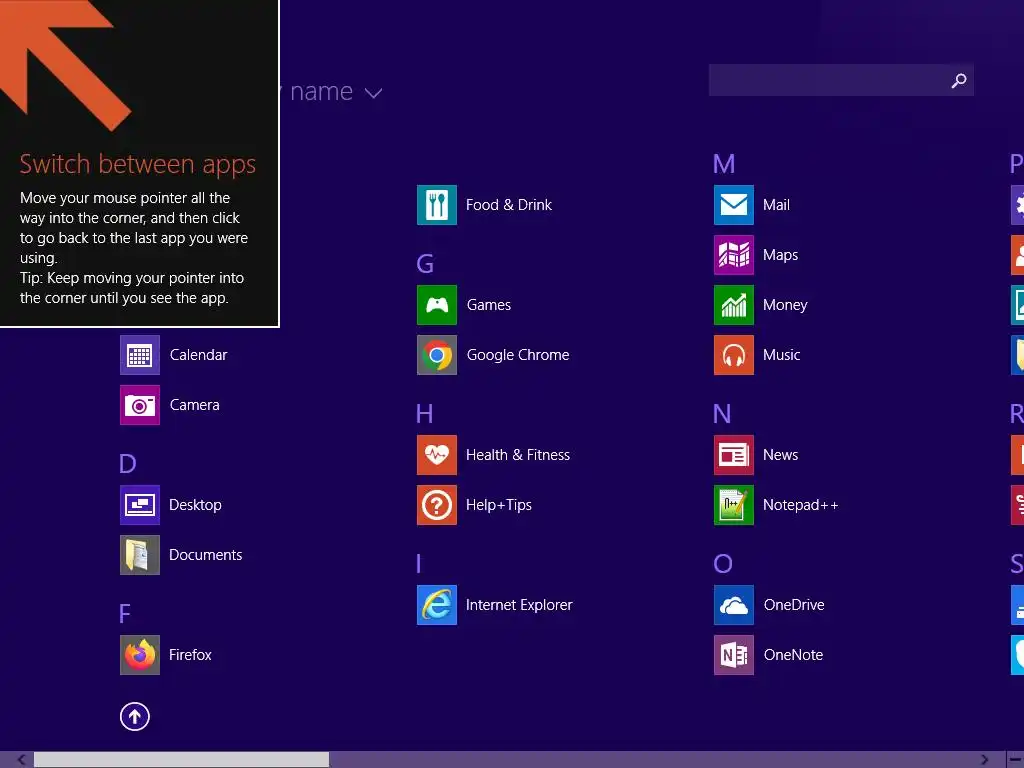Click the "Firefox" label
This screenshot has width=1024, height=768.
(x=190, y=655)
